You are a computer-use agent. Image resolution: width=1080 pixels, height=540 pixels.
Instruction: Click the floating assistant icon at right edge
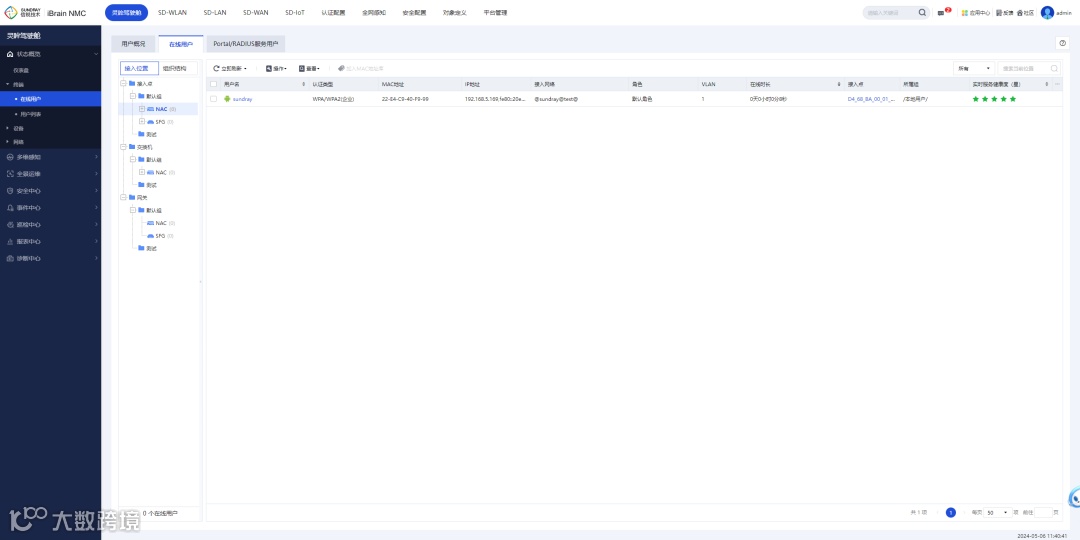1074,497
